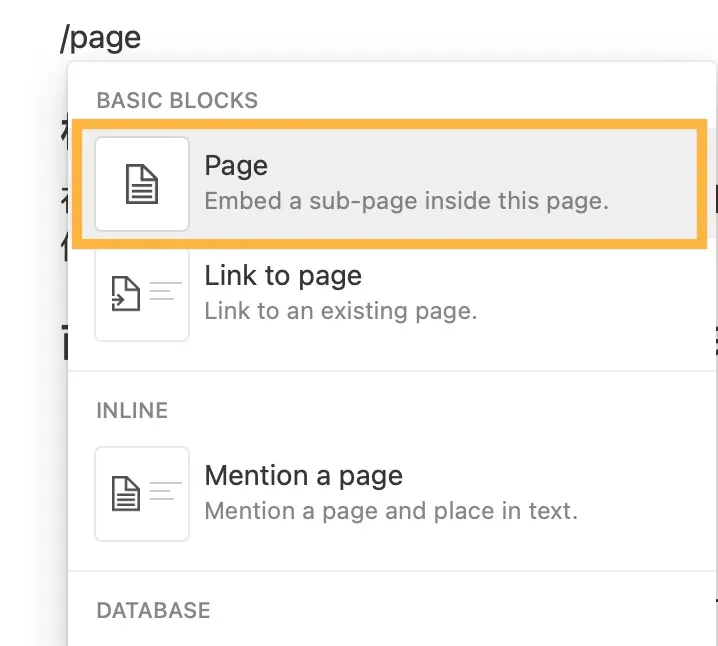Choose the "Mention a page" title text
This screenshot has height=646, width=718.
303,476
